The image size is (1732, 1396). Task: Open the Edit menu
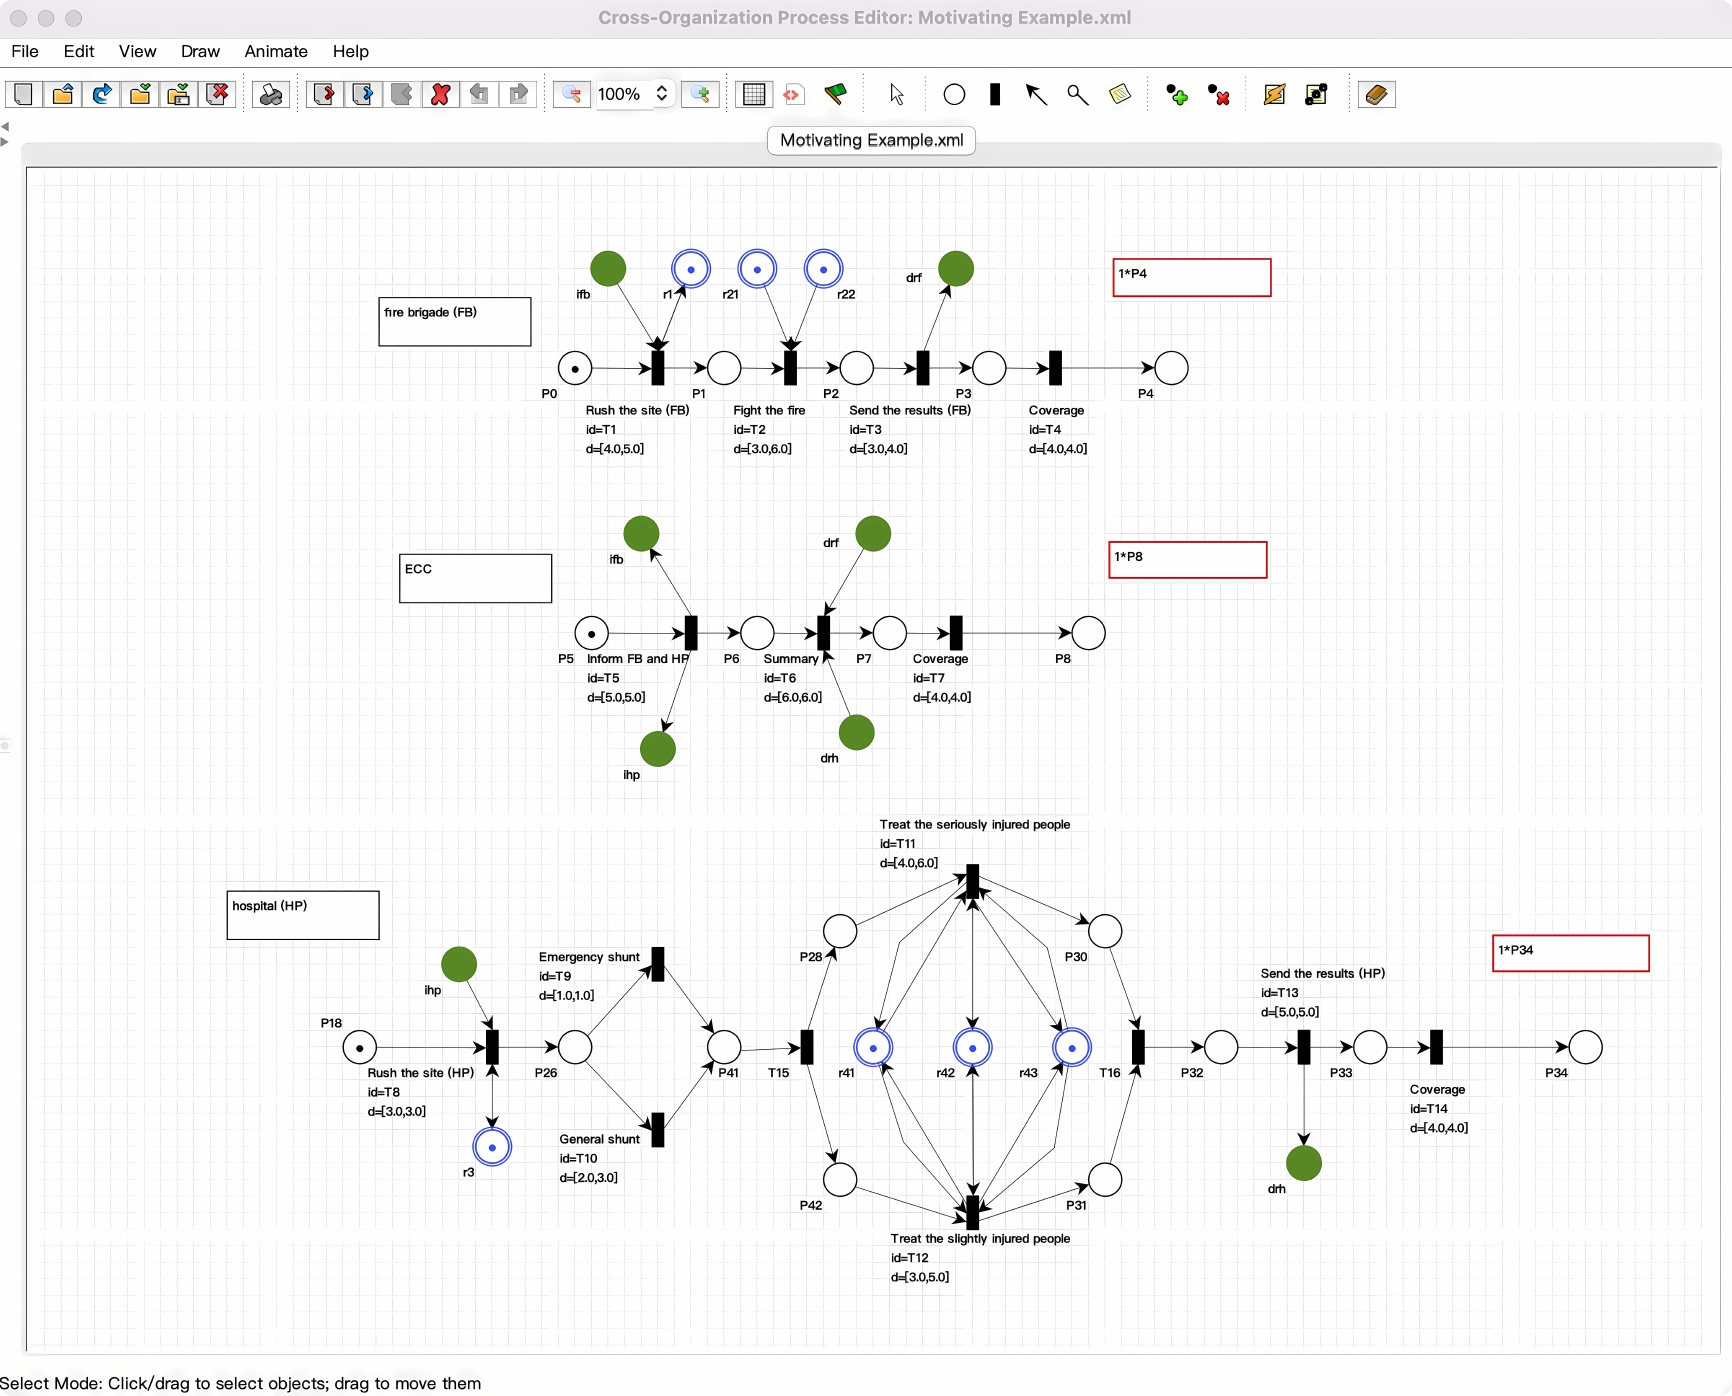[79, 51]
